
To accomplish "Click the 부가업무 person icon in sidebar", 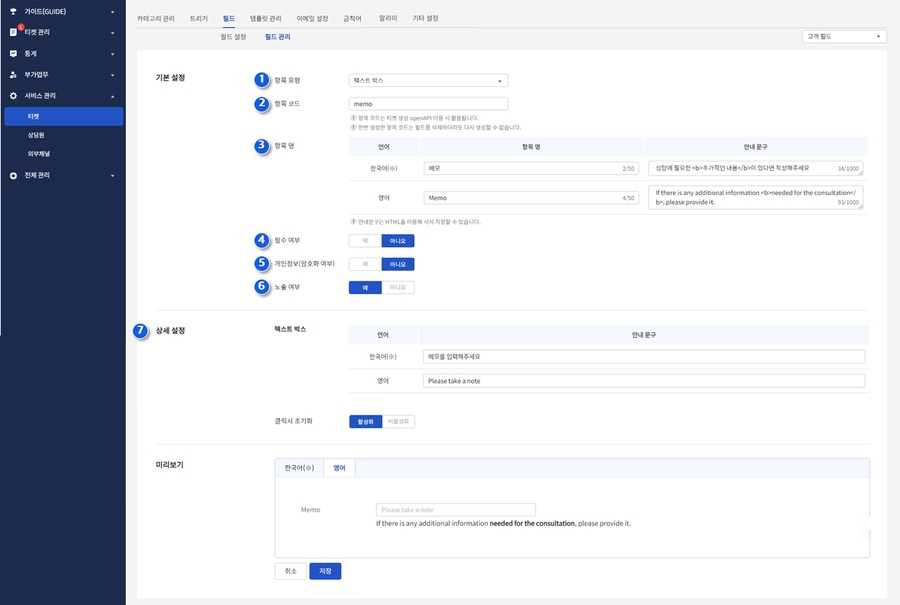I will pyautogui.click(x=13, y=75).
